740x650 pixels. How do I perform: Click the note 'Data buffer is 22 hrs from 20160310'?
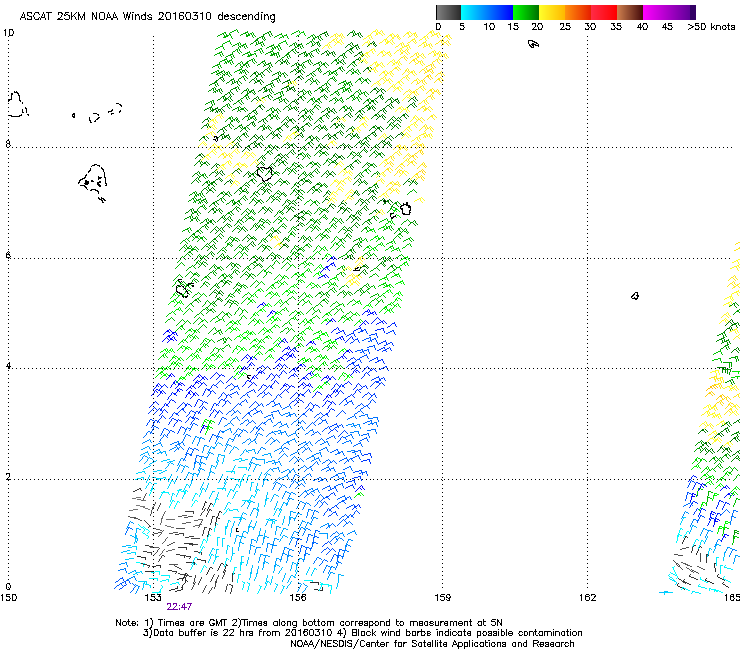point(244,633)
